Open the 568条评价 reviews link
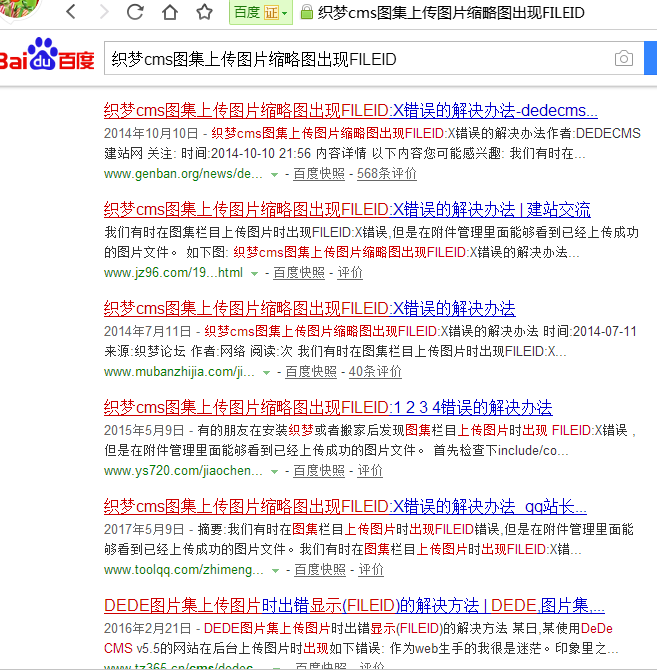The height and width of the screenshot is (670, 657). pos(387,173)
